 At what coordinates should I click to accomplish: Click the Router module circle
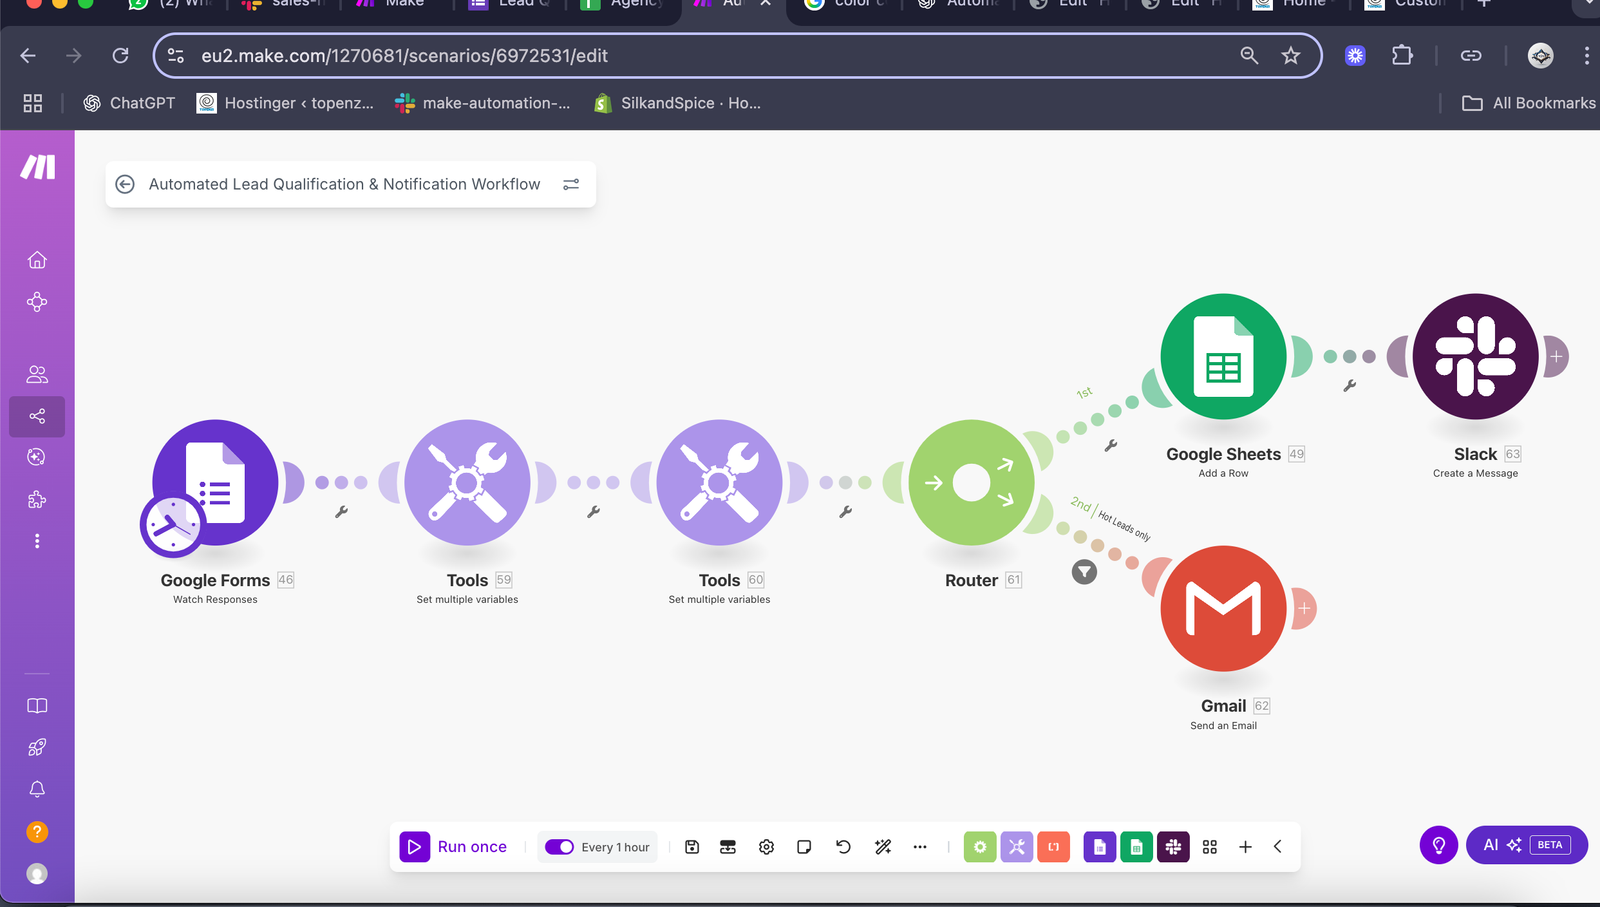(x=971, y=482)
